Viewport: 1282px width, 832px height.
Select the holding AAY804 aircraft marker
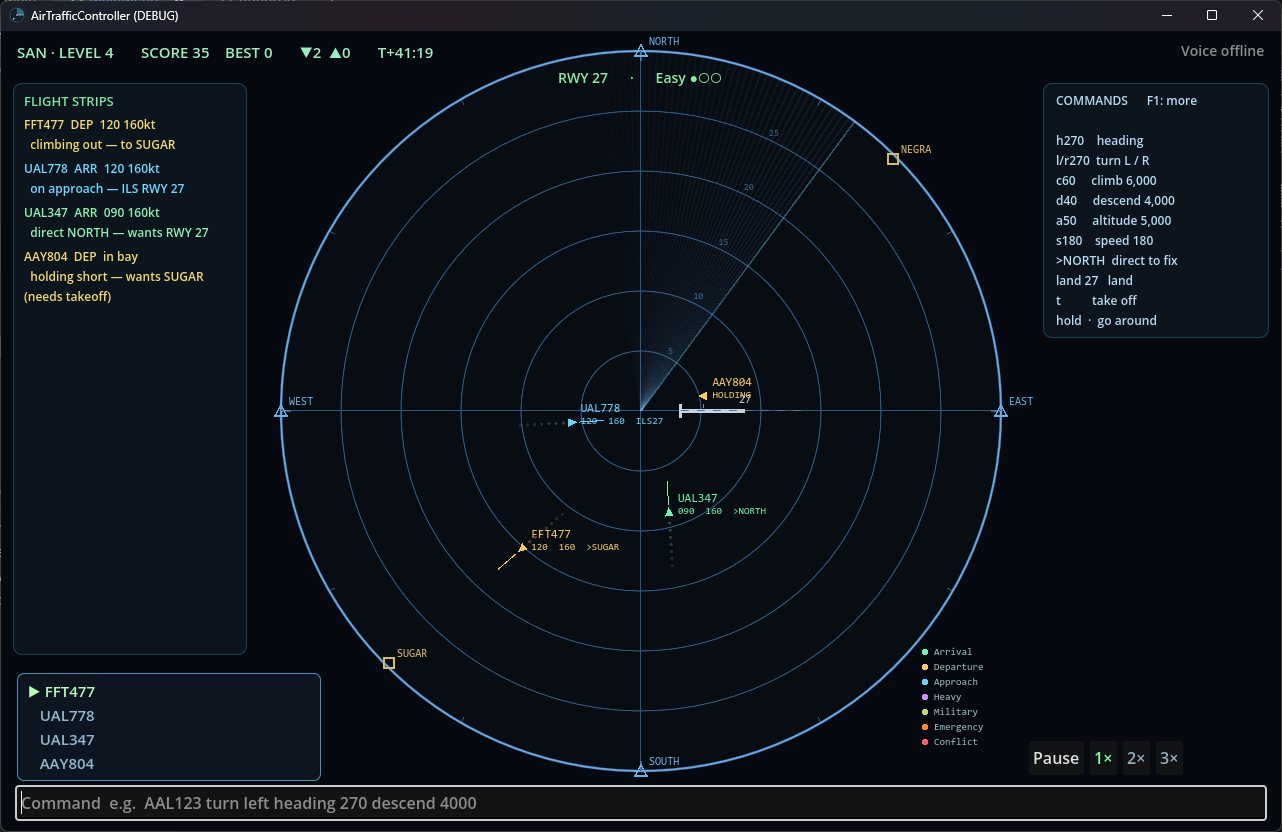click(x=703, y=396)
